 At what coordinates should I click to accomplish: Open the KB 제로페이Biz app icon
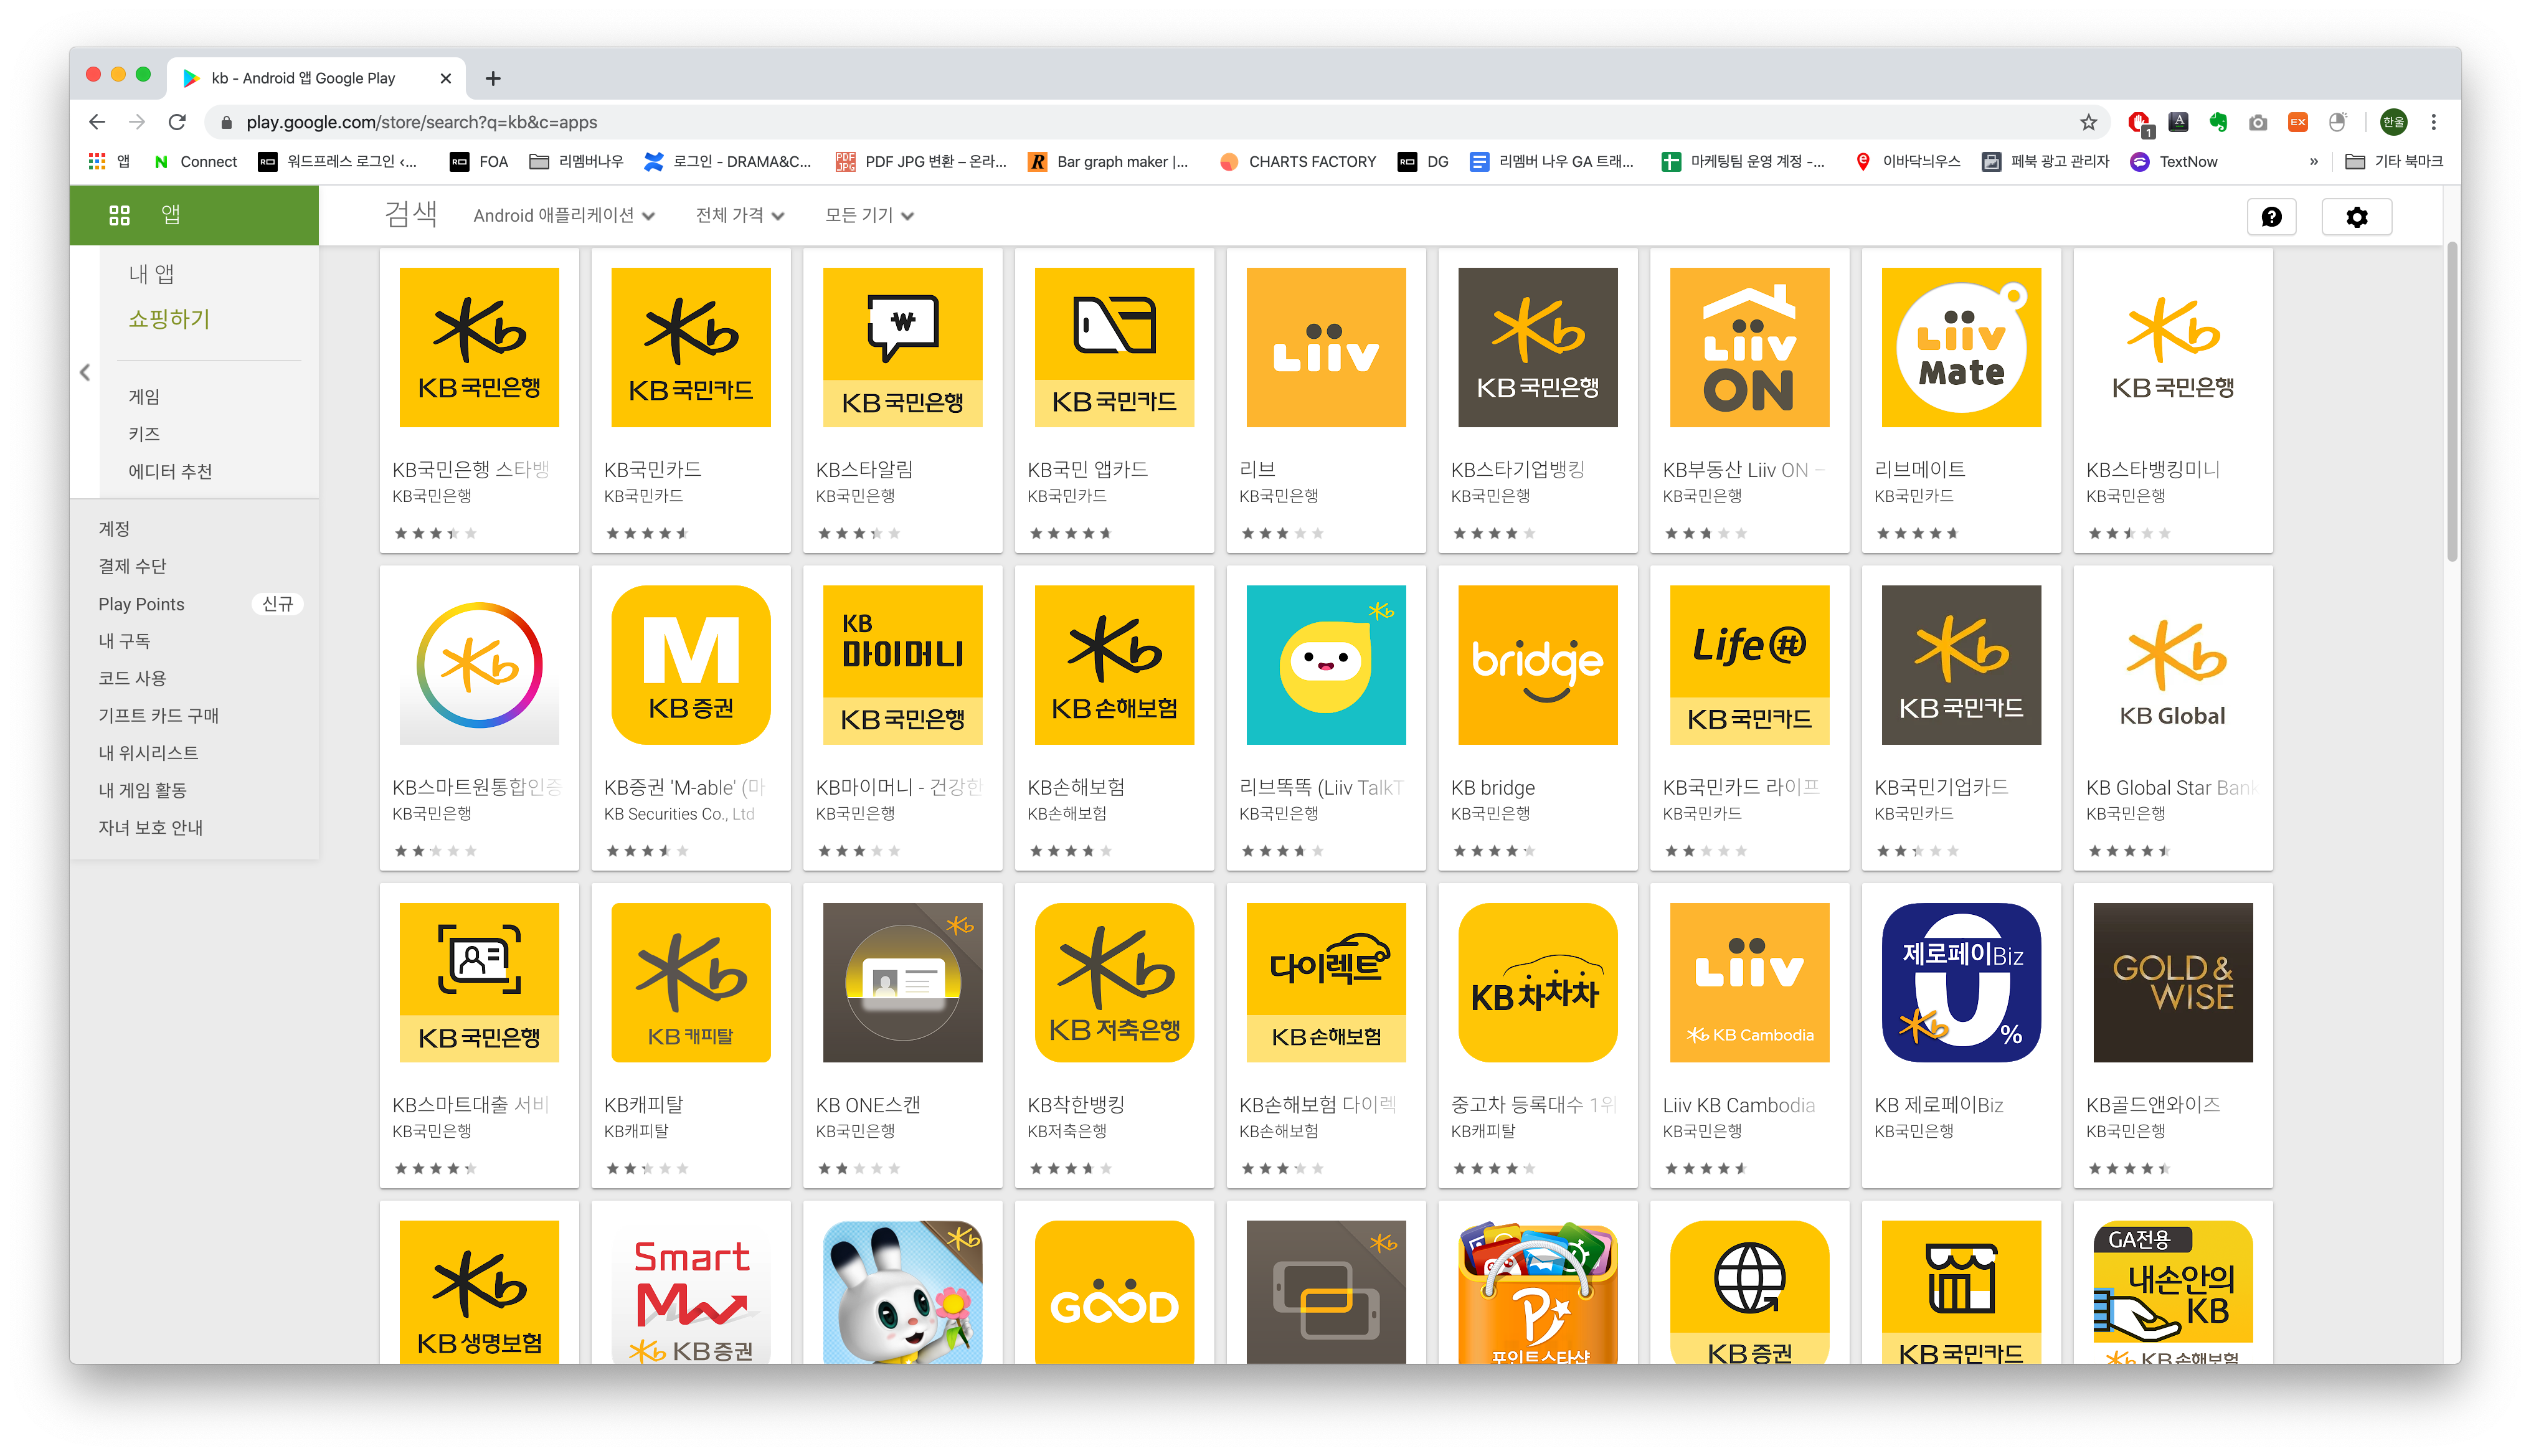coord(1961,982)
